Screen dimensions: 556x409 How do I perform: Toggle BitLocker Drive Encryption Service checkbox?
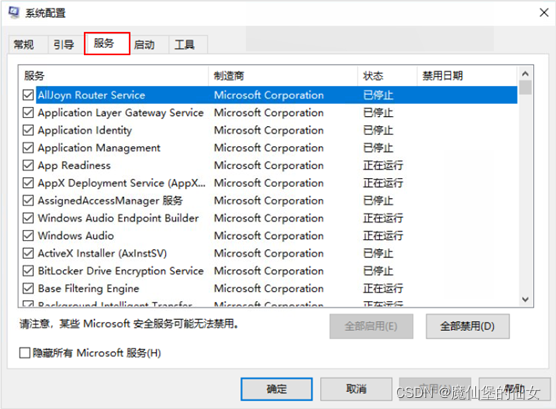pyautogui.click(x=28, y=271)
